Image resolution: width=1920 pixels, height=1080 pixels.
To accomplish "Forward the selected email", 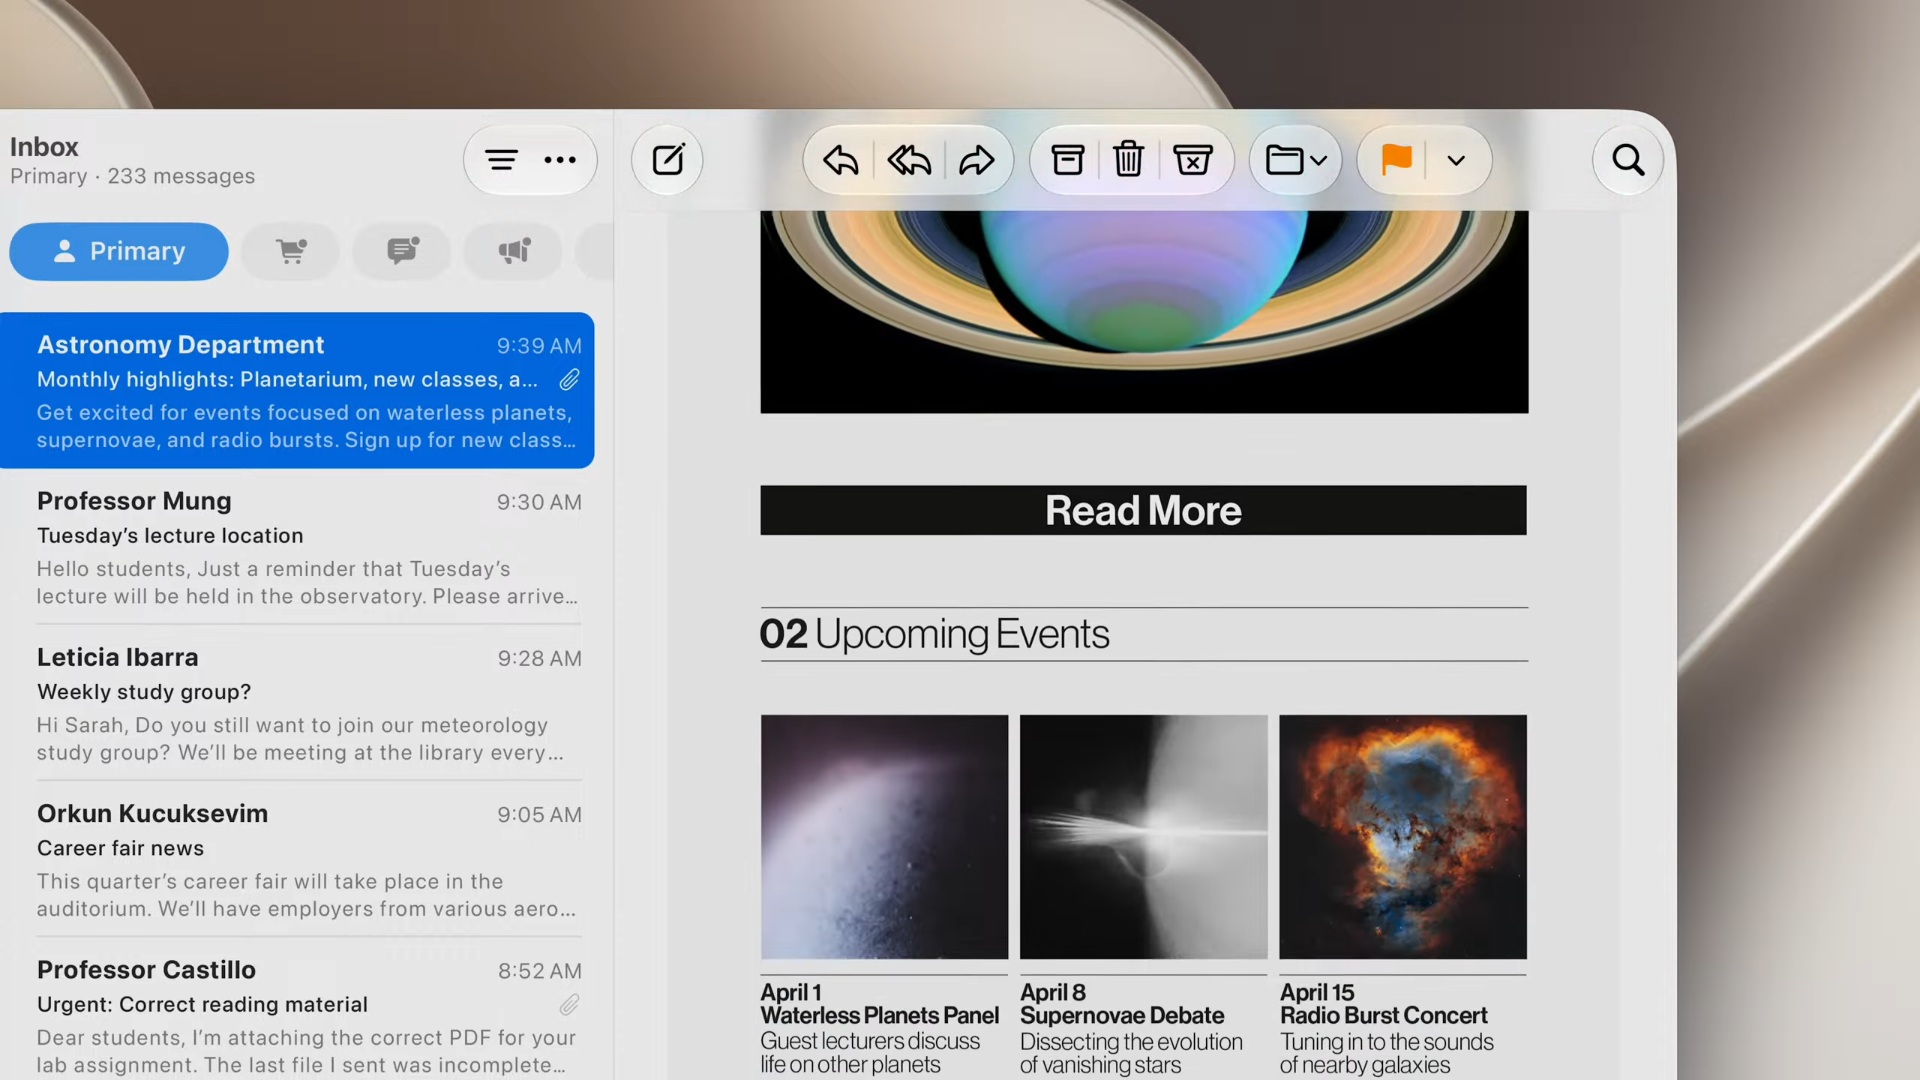I will (x=976, y=160).
